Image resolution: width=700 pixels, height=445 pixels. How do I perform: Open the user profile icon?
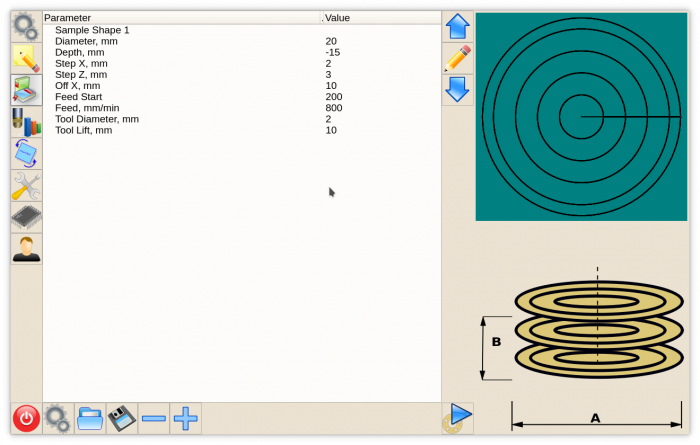(x=26, y=248)
